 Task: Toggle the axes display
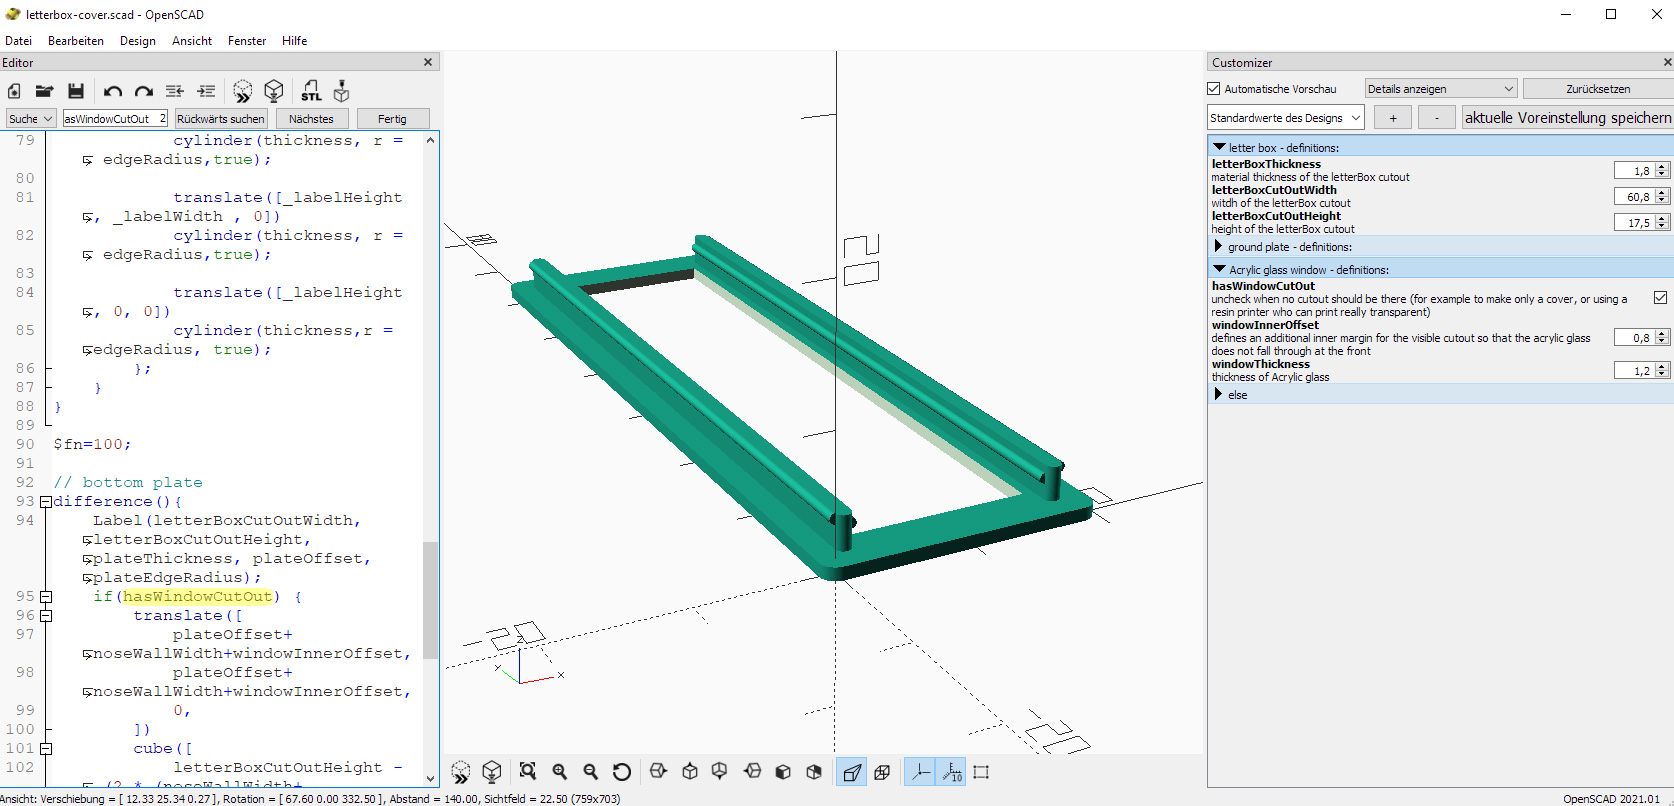point(920,771)
